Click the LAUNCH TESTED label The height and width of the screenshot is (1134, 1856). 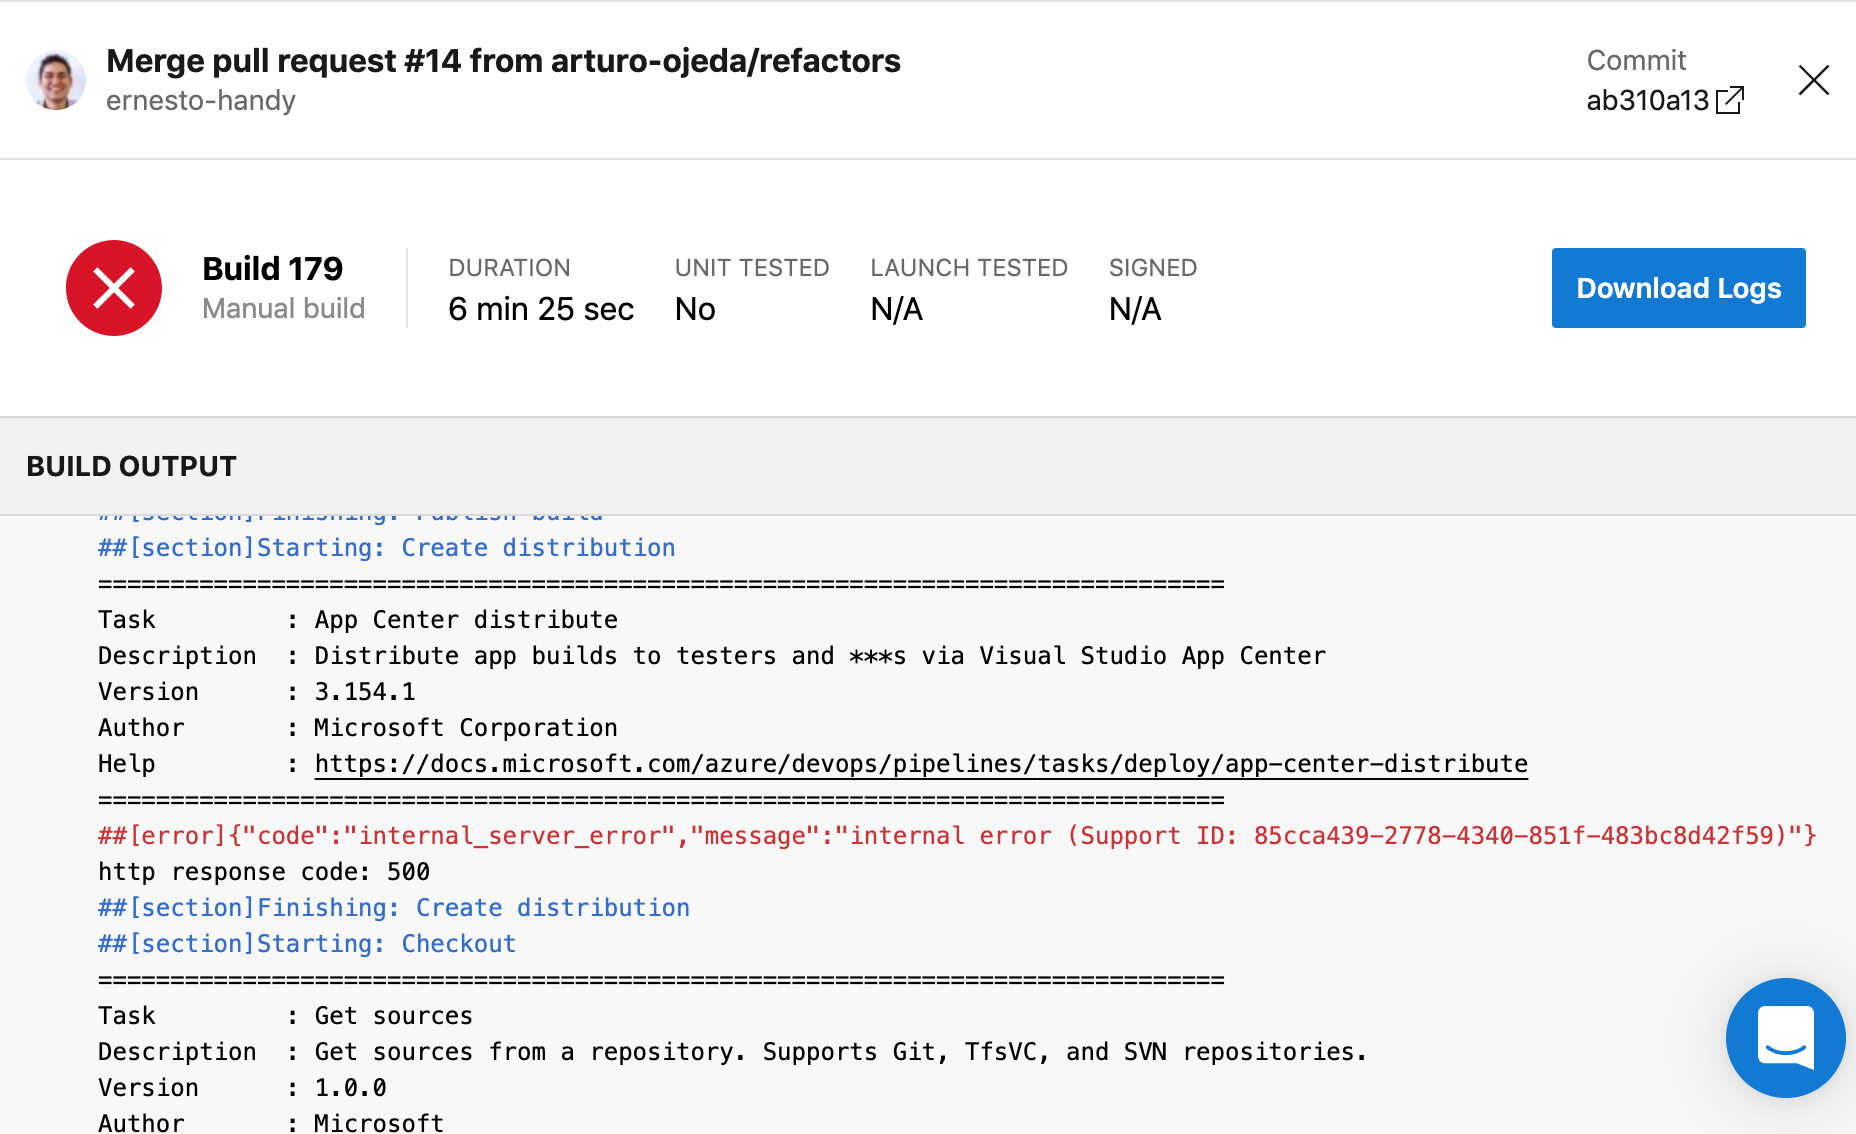[x=969, y=268]
